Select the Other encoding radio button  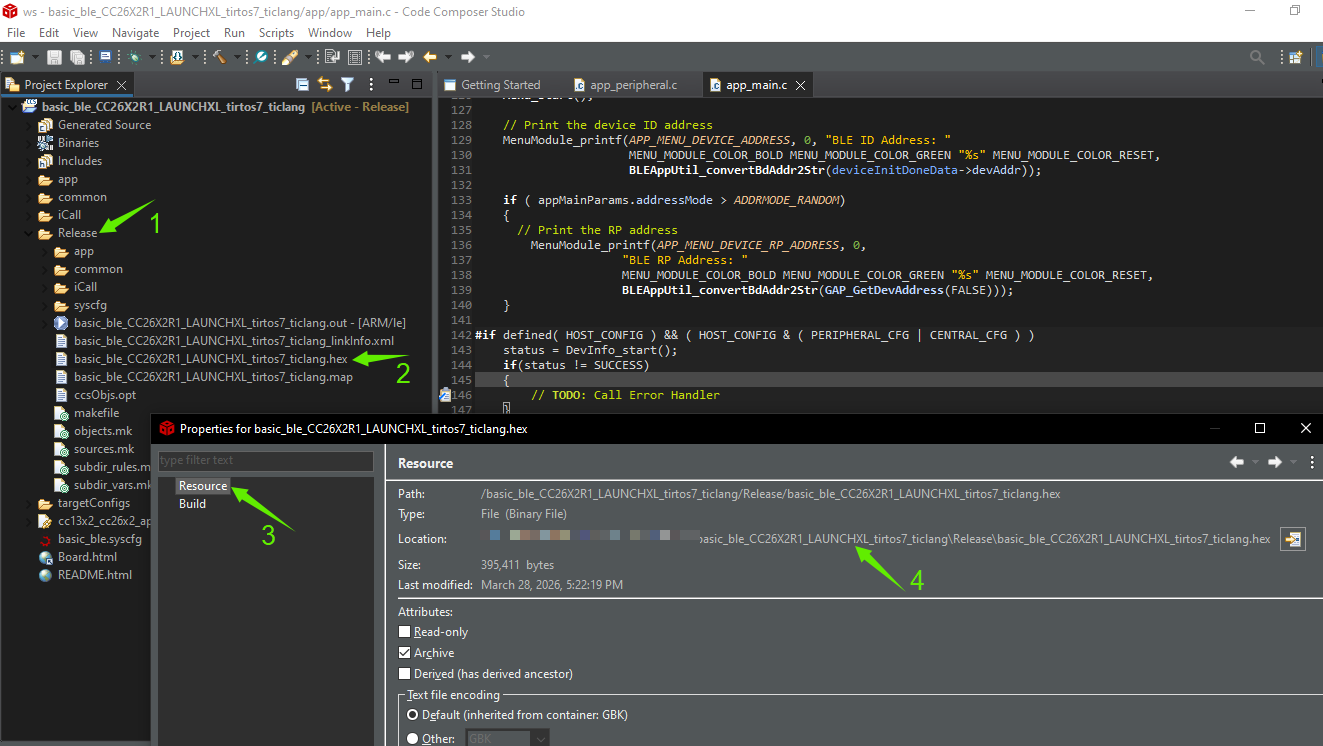412,739
